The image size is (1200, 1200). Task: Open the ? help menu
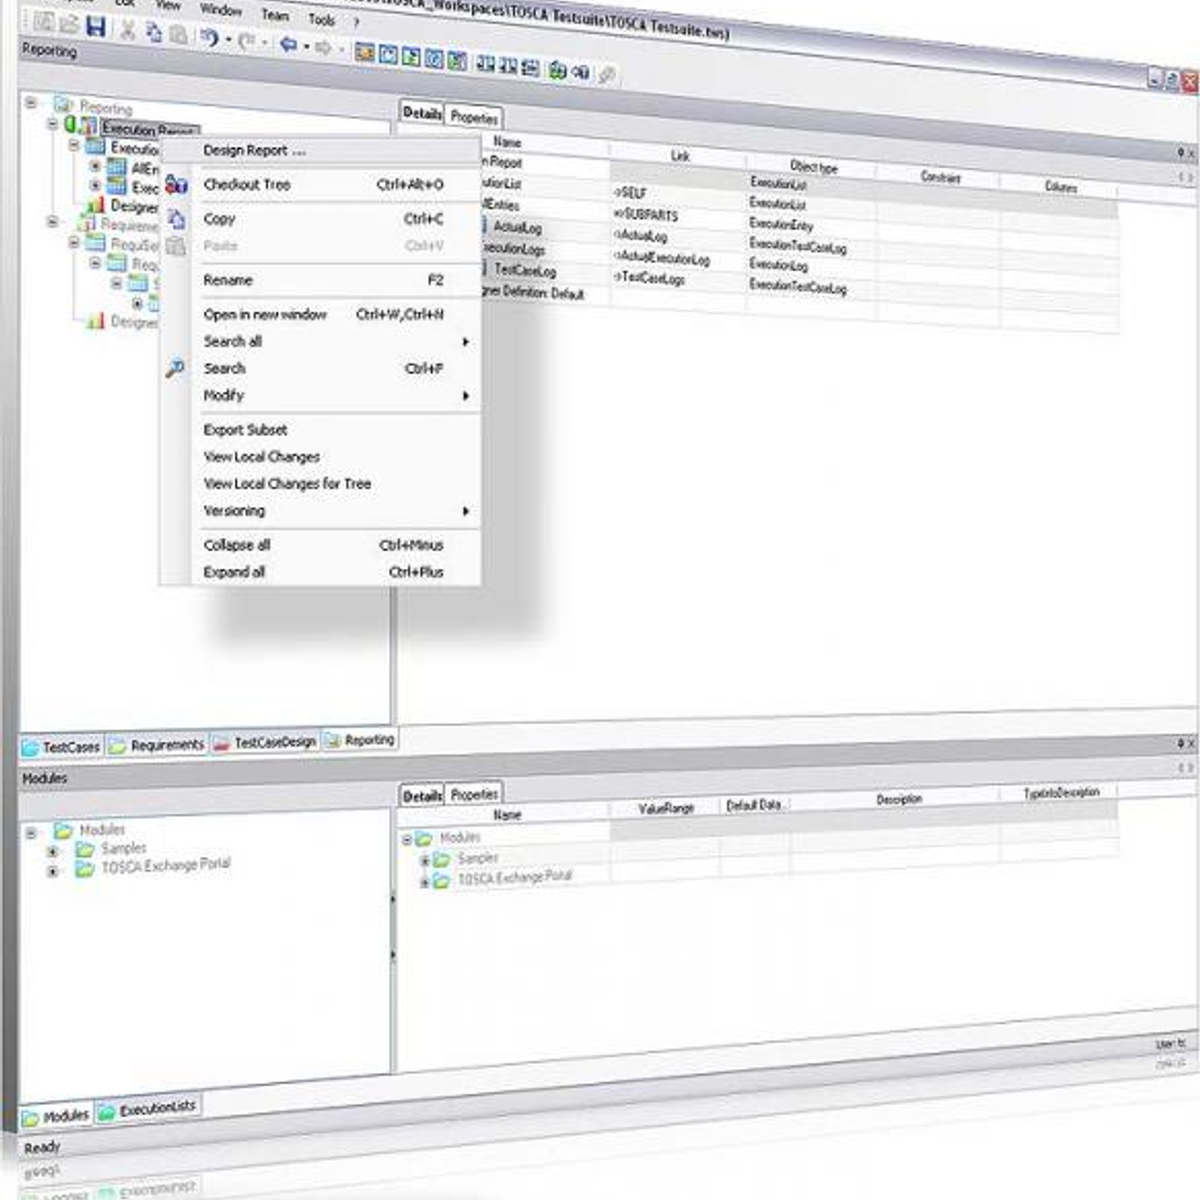coord(356,22)
